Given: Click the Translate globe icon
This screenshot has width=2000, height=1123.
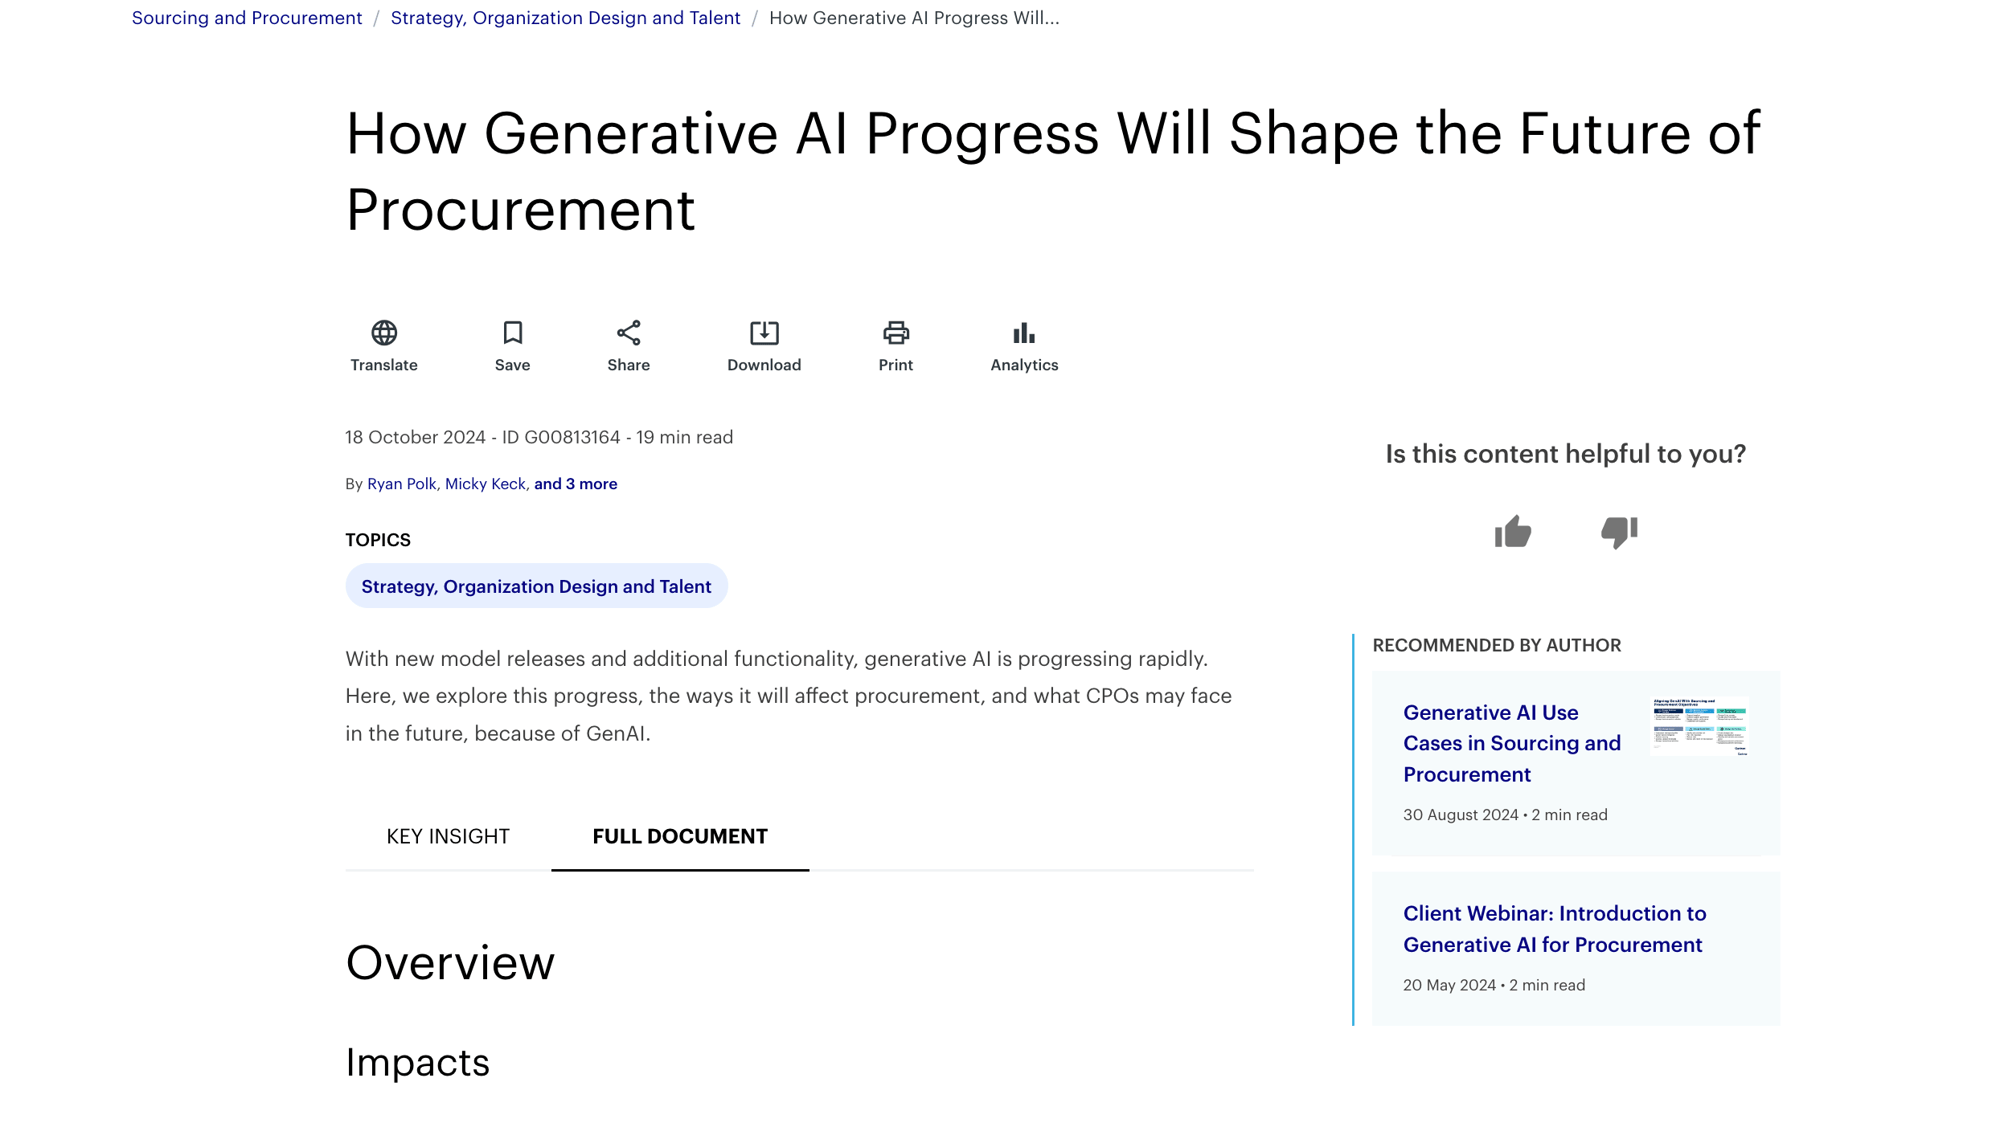Looking at the screenshot, I should 385,332.
